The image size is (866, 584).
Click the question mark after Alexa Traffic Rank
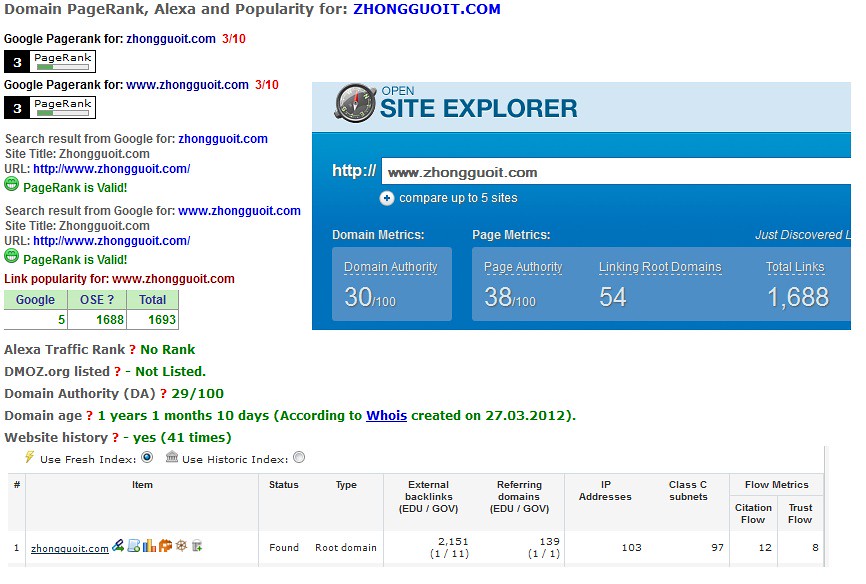tap(133, 350)
